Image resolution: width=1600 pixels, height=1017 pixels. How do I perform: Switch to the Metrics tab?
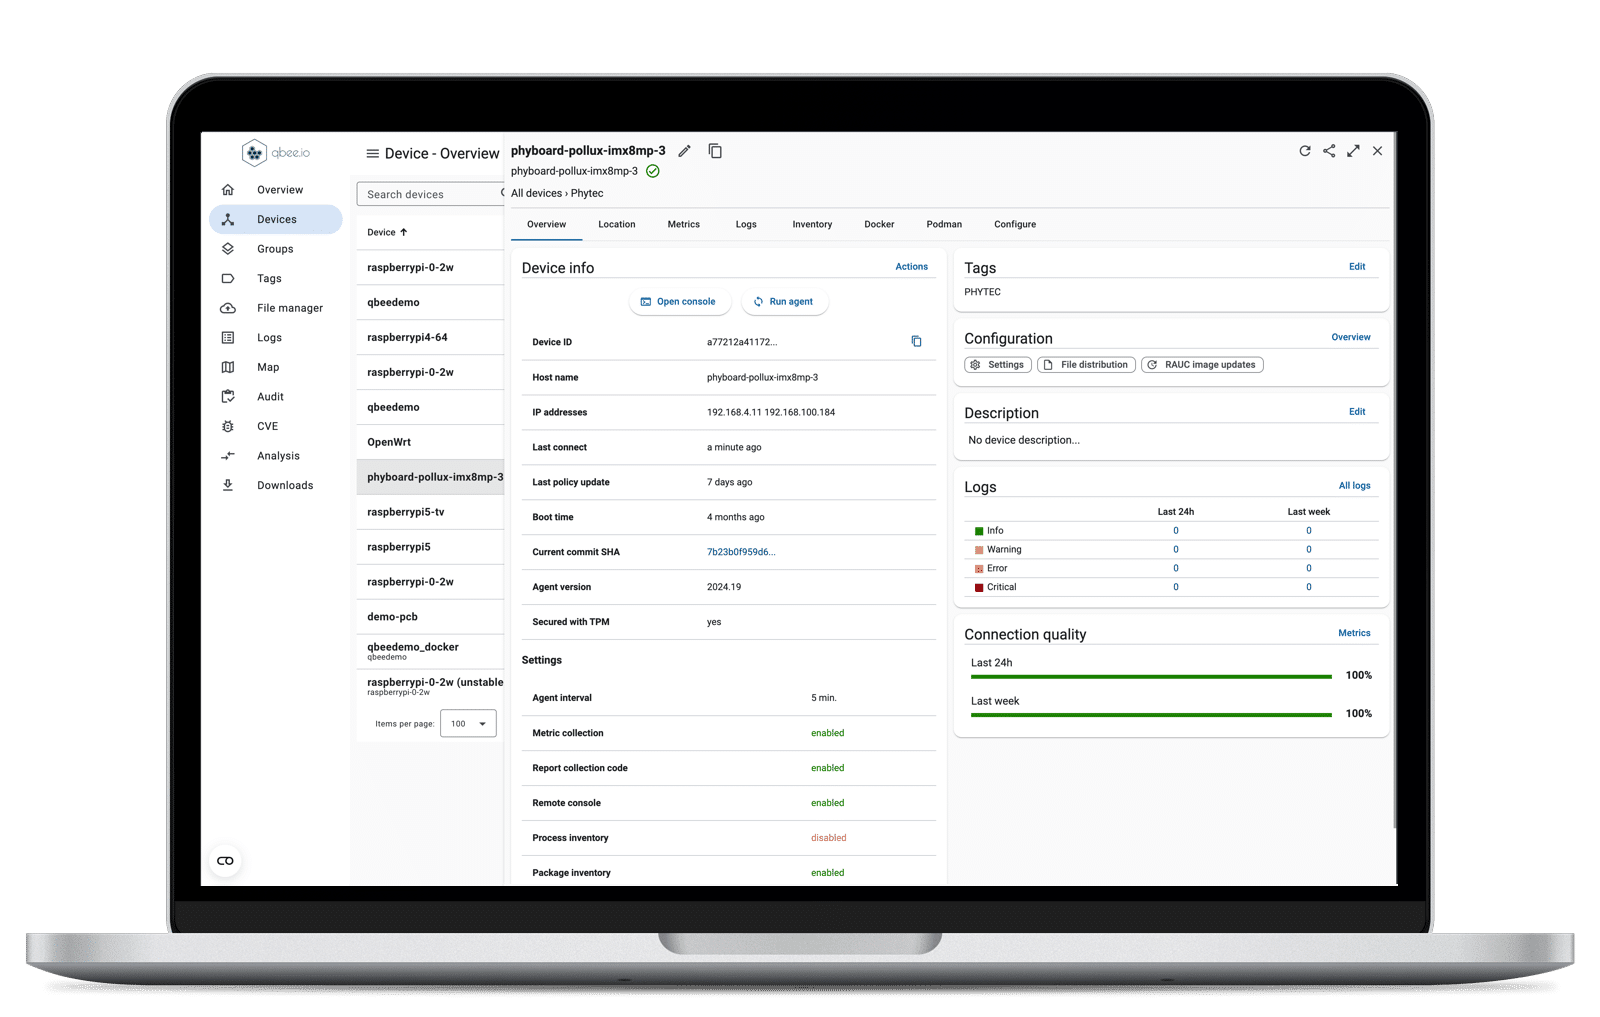click(x=683, y=225)
